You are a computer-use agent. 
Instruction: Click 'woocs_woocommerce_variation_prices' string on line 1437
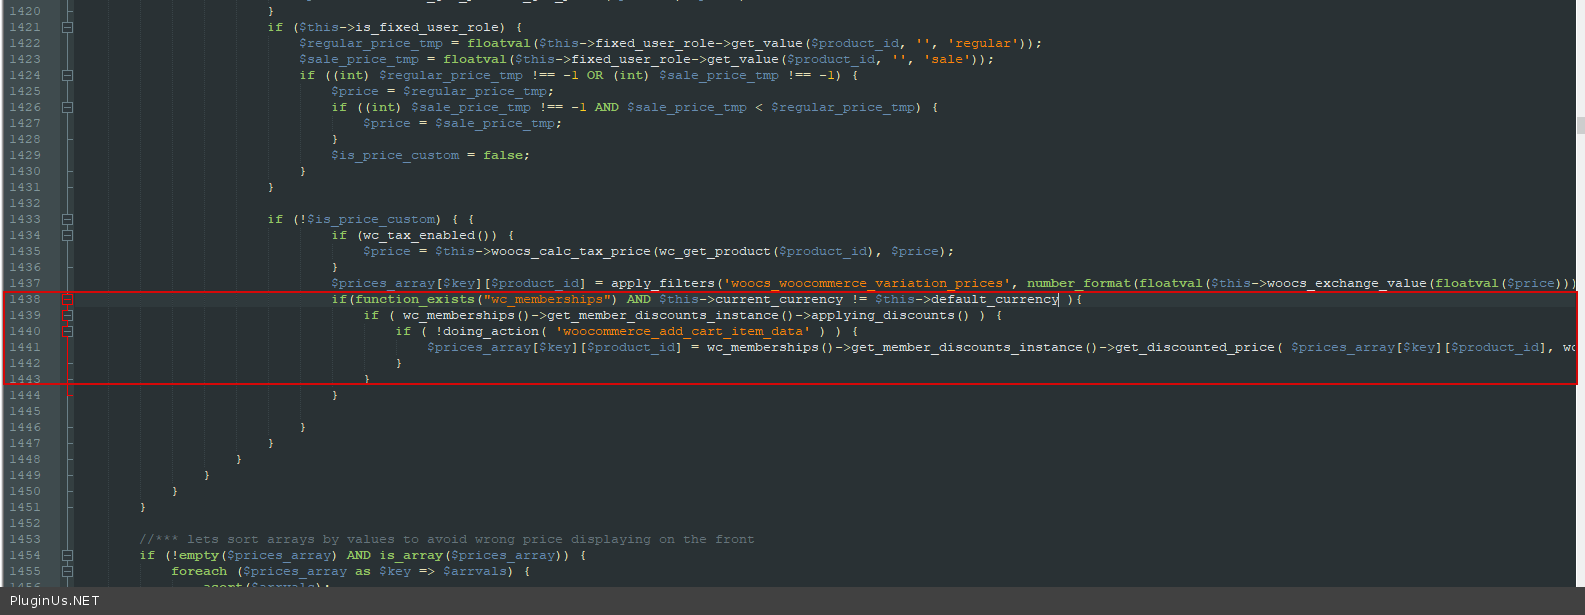coord(867,283)
